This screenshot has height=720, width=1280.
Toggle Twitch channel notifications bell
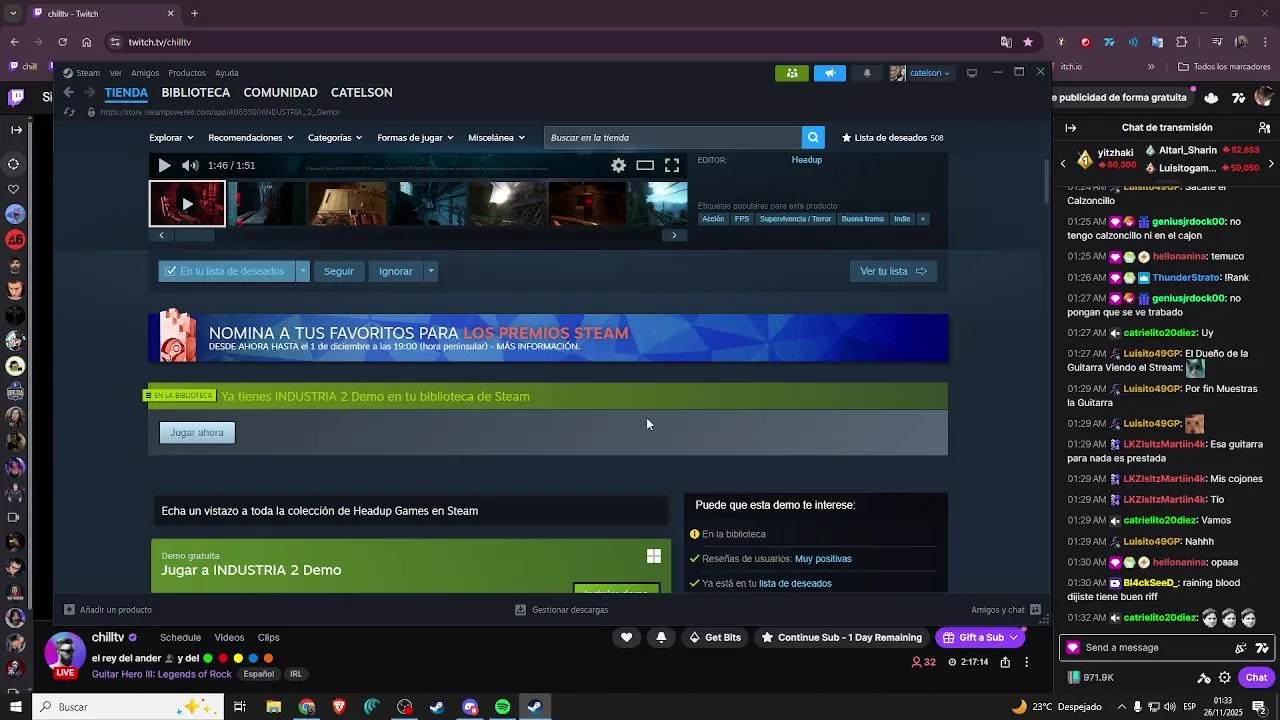pyautogui.click(x=661, y=637)
